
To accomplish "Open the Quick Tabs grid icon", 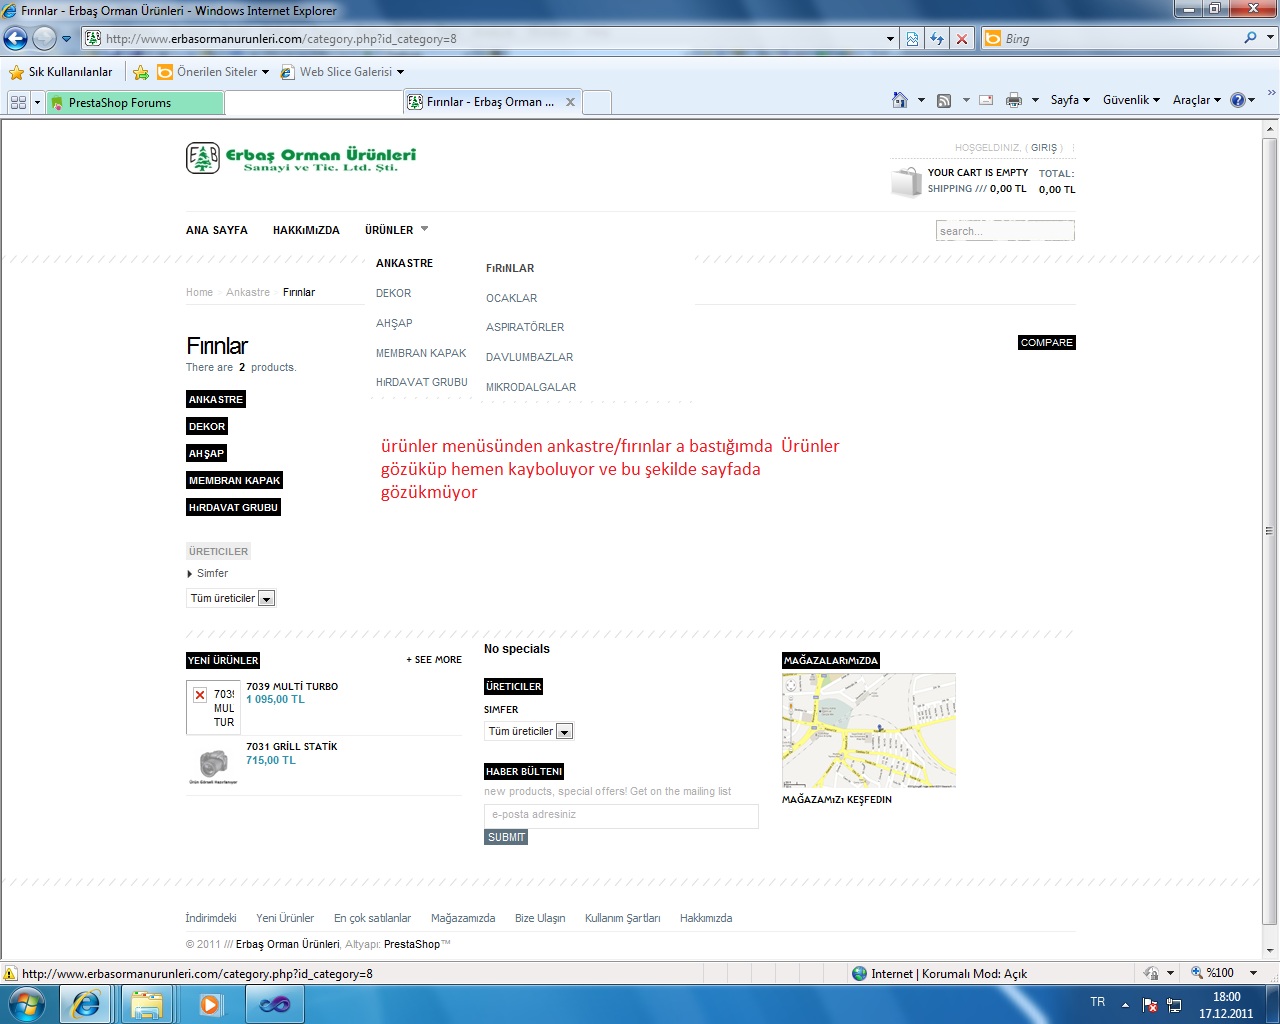I will click(18, 102).
